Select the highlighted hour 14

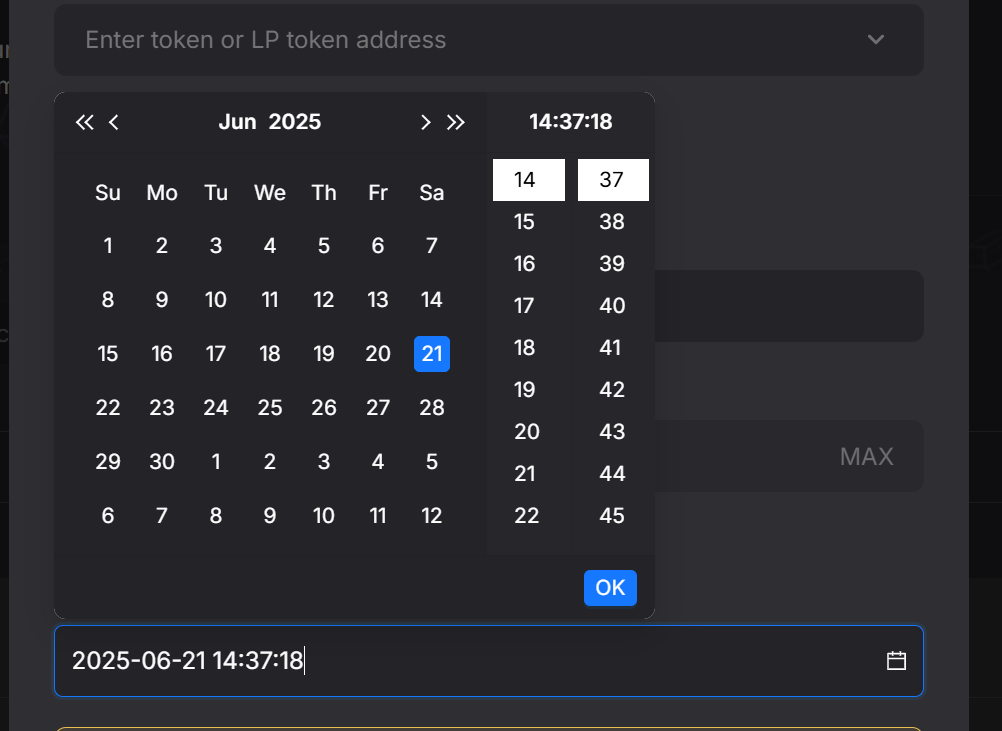528,180
